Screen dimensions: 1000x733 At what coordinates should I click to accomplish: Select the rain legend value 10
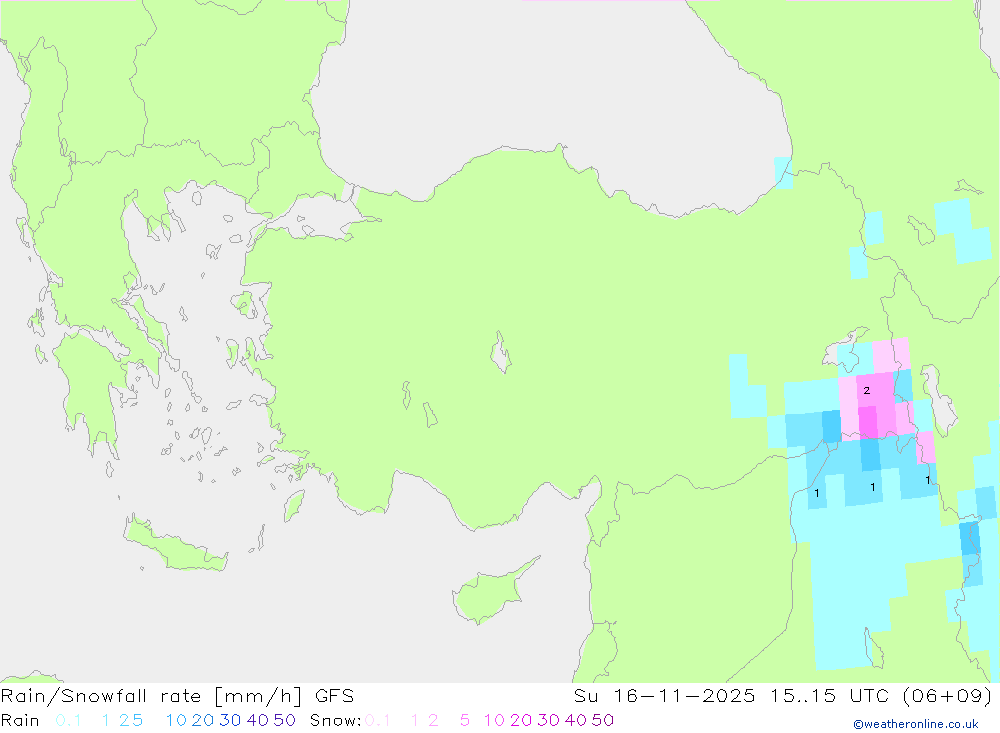click(x=176, y=720)
